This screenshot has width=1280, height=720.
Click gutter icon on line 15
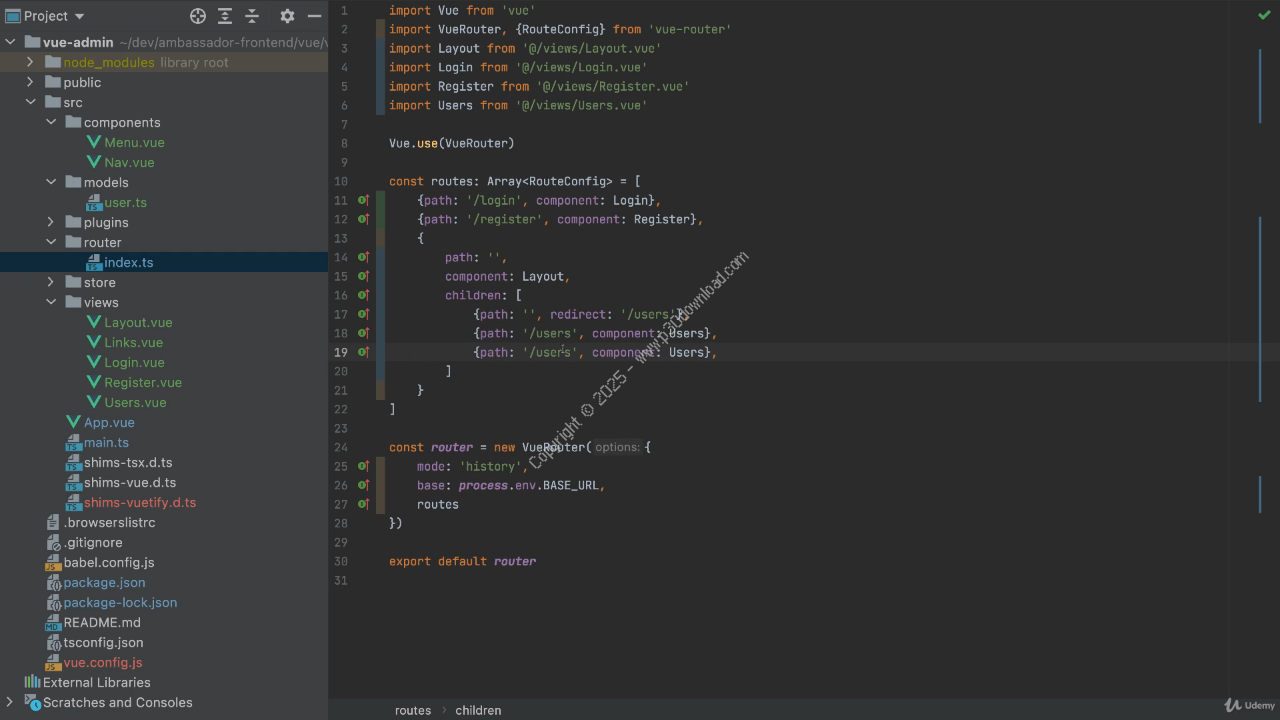pos(364,276)
